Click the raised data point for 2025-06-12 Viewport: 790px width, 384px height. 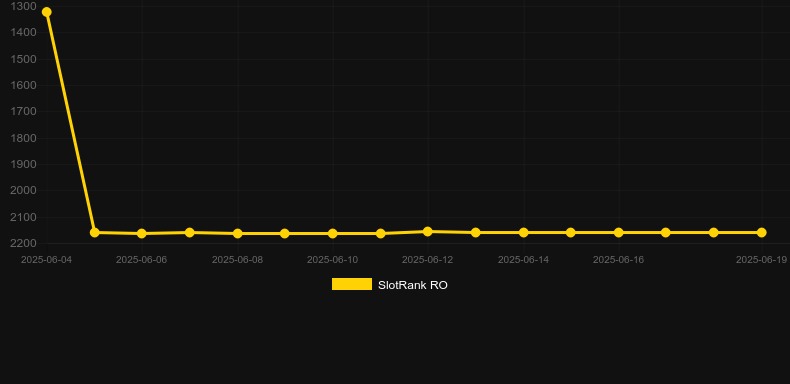428,231
